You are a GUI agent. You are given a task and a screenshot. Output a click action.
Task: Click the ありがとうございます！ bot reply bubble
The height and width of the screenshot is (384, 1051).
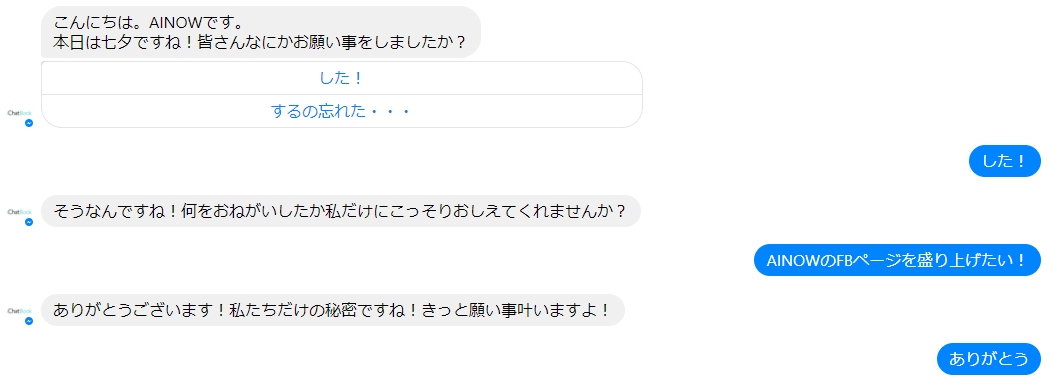click(x=332, y=310)
